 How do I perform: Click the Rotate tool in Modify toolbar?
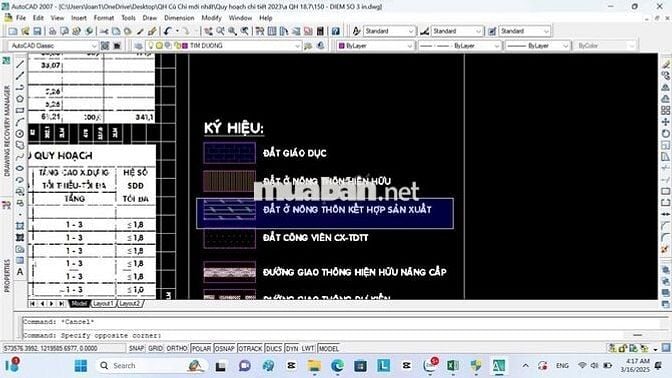point(666,134)
